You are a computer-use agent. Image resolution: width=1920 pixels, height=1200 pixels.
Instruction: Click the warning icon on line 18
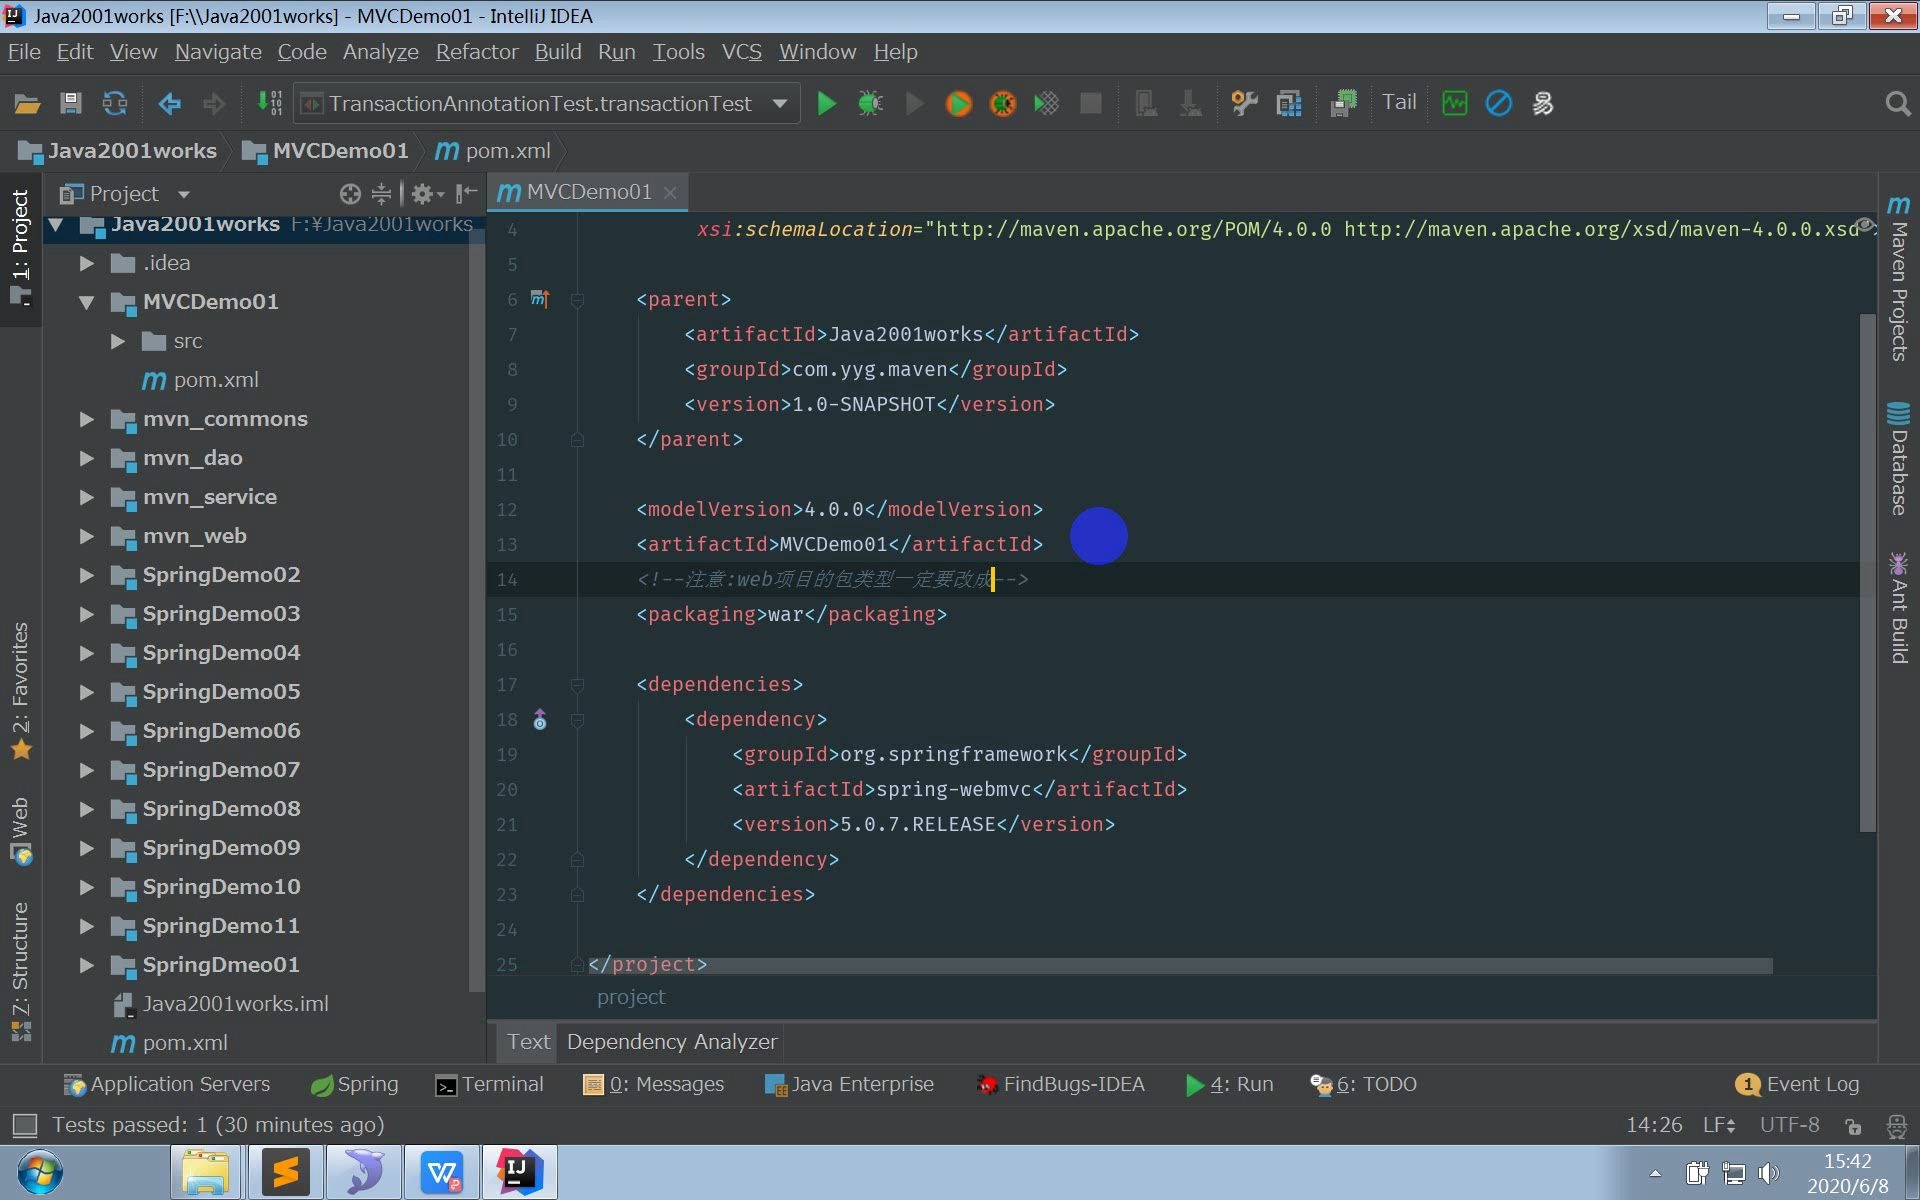click(540, 718)
